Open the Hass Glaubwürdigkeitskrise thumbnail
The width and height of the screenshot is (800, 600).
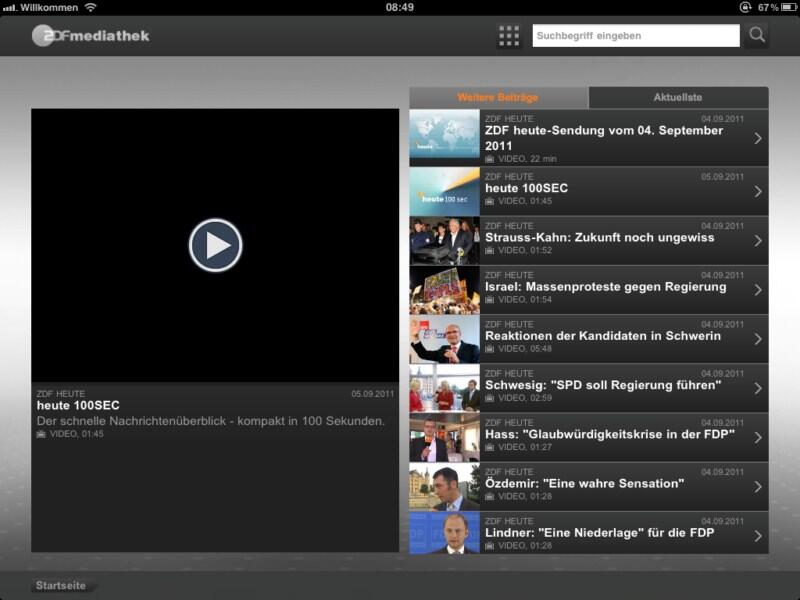pyautogui.click(x=444, y=438)
